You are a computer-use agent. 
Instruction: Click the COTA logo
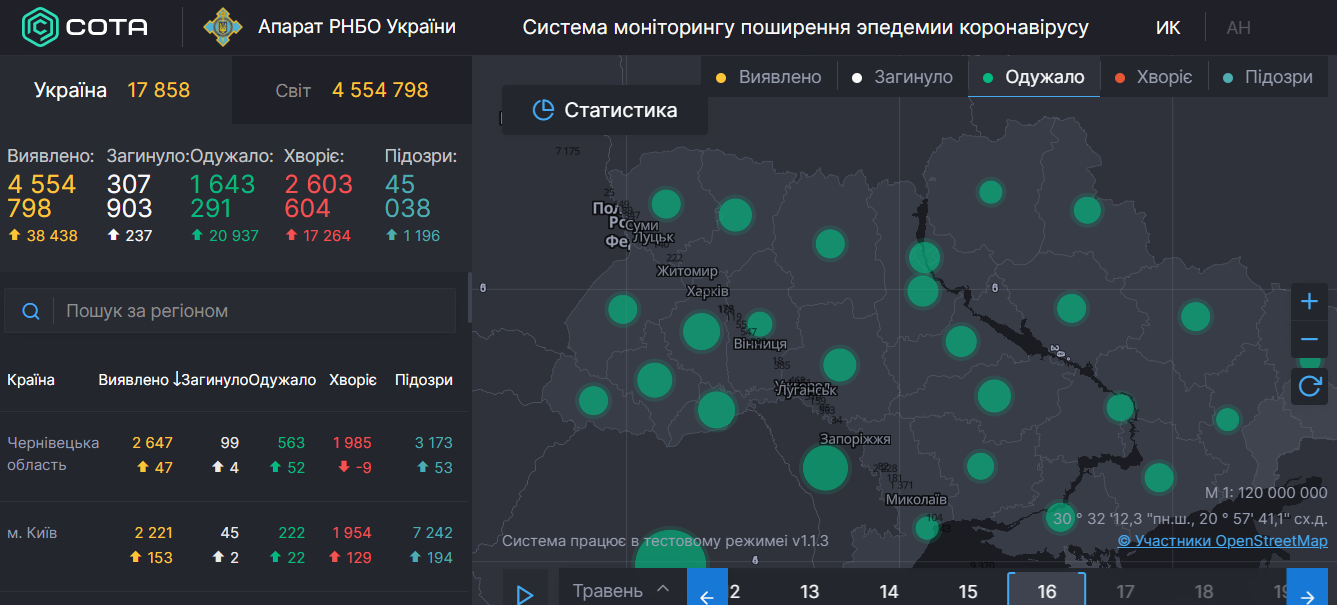[x=70, y=27]
